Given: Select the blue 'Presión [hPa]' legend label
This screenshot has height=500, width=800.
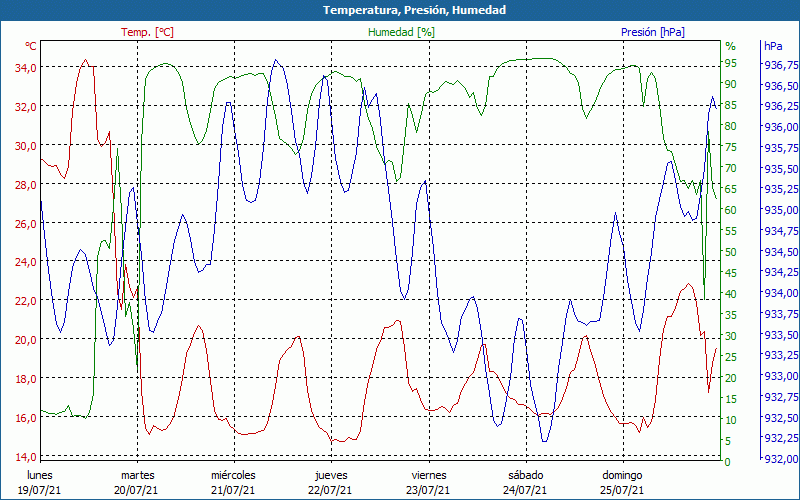Looking at the screenshot, I should pos(653,32).
